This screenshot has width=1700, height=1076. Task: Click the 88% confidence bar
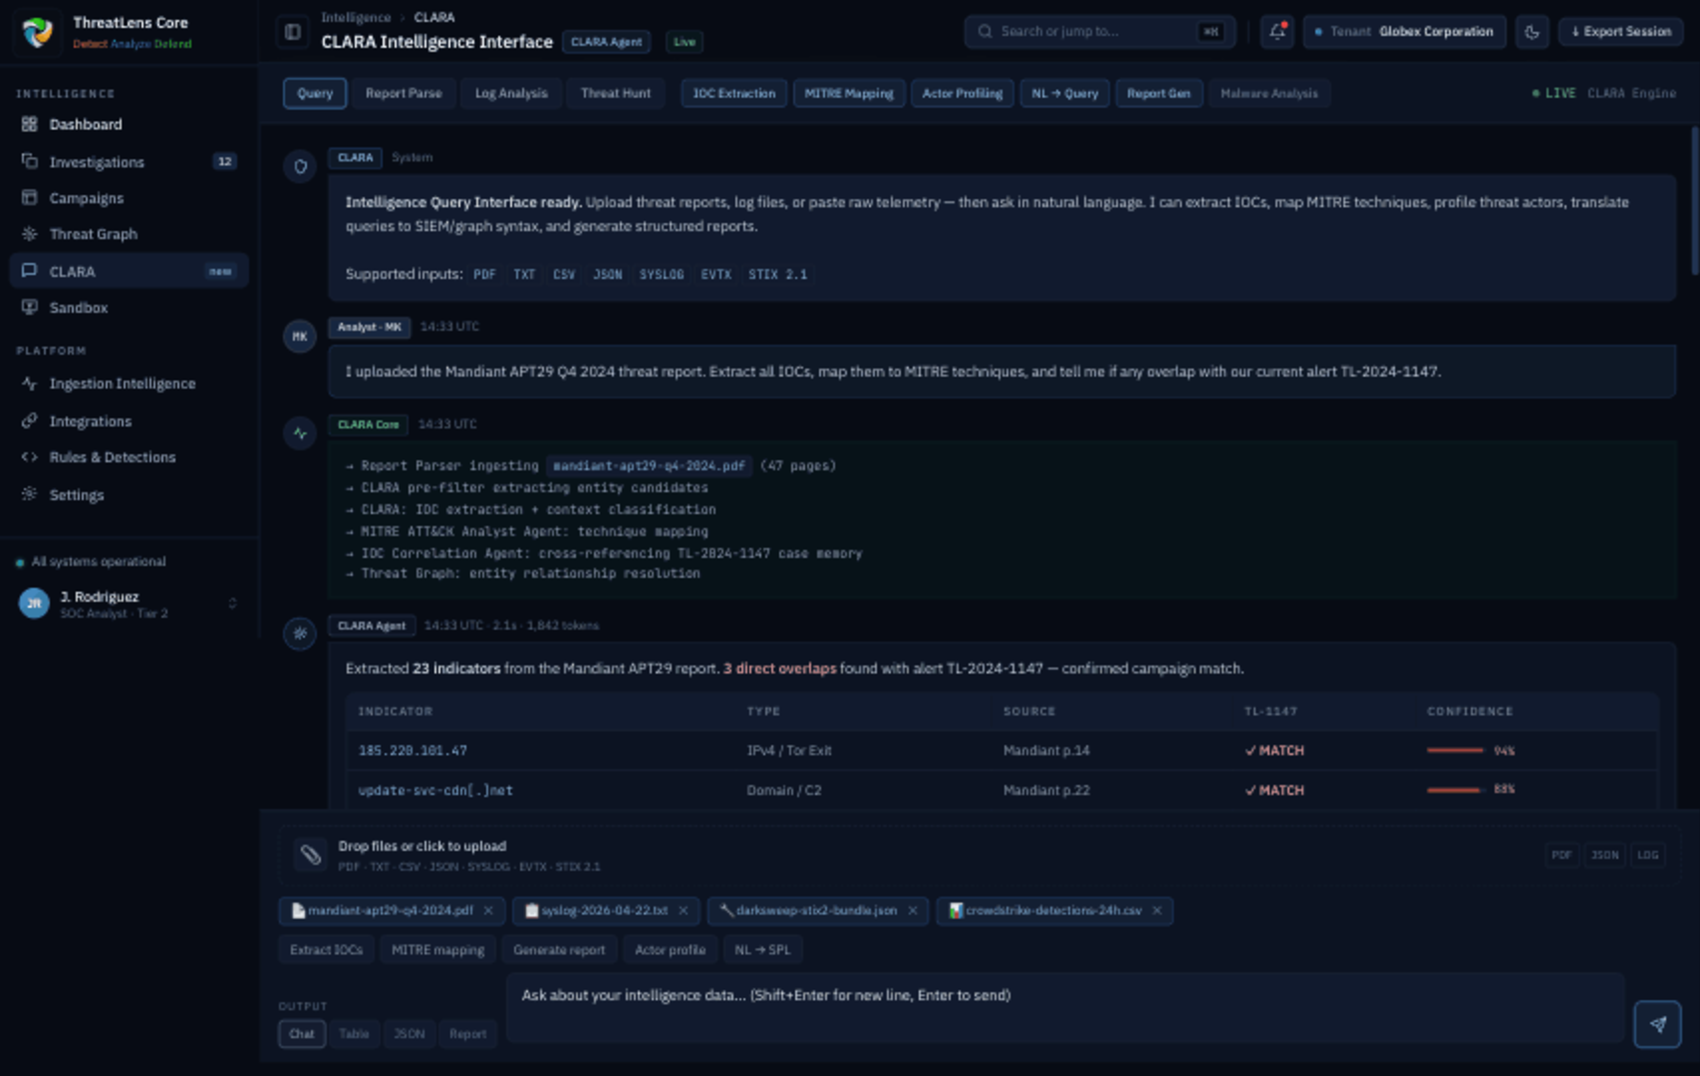point(1455,790)
